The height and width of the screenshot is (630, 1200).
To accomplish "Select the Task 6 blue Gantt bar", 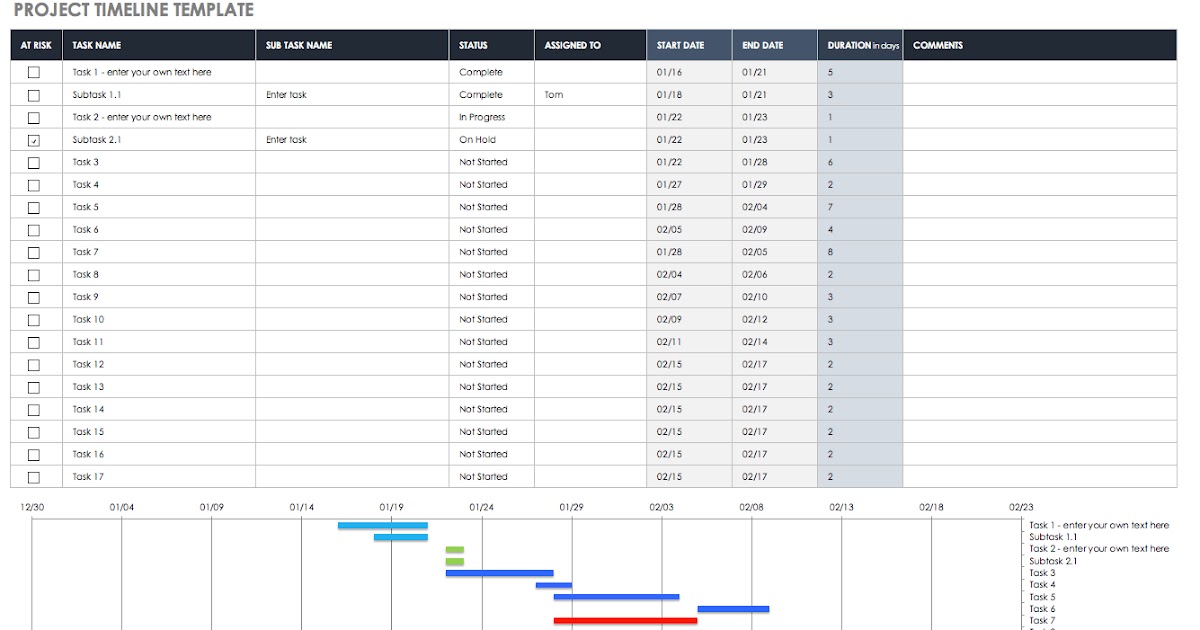I will click(x=733, y=609).
